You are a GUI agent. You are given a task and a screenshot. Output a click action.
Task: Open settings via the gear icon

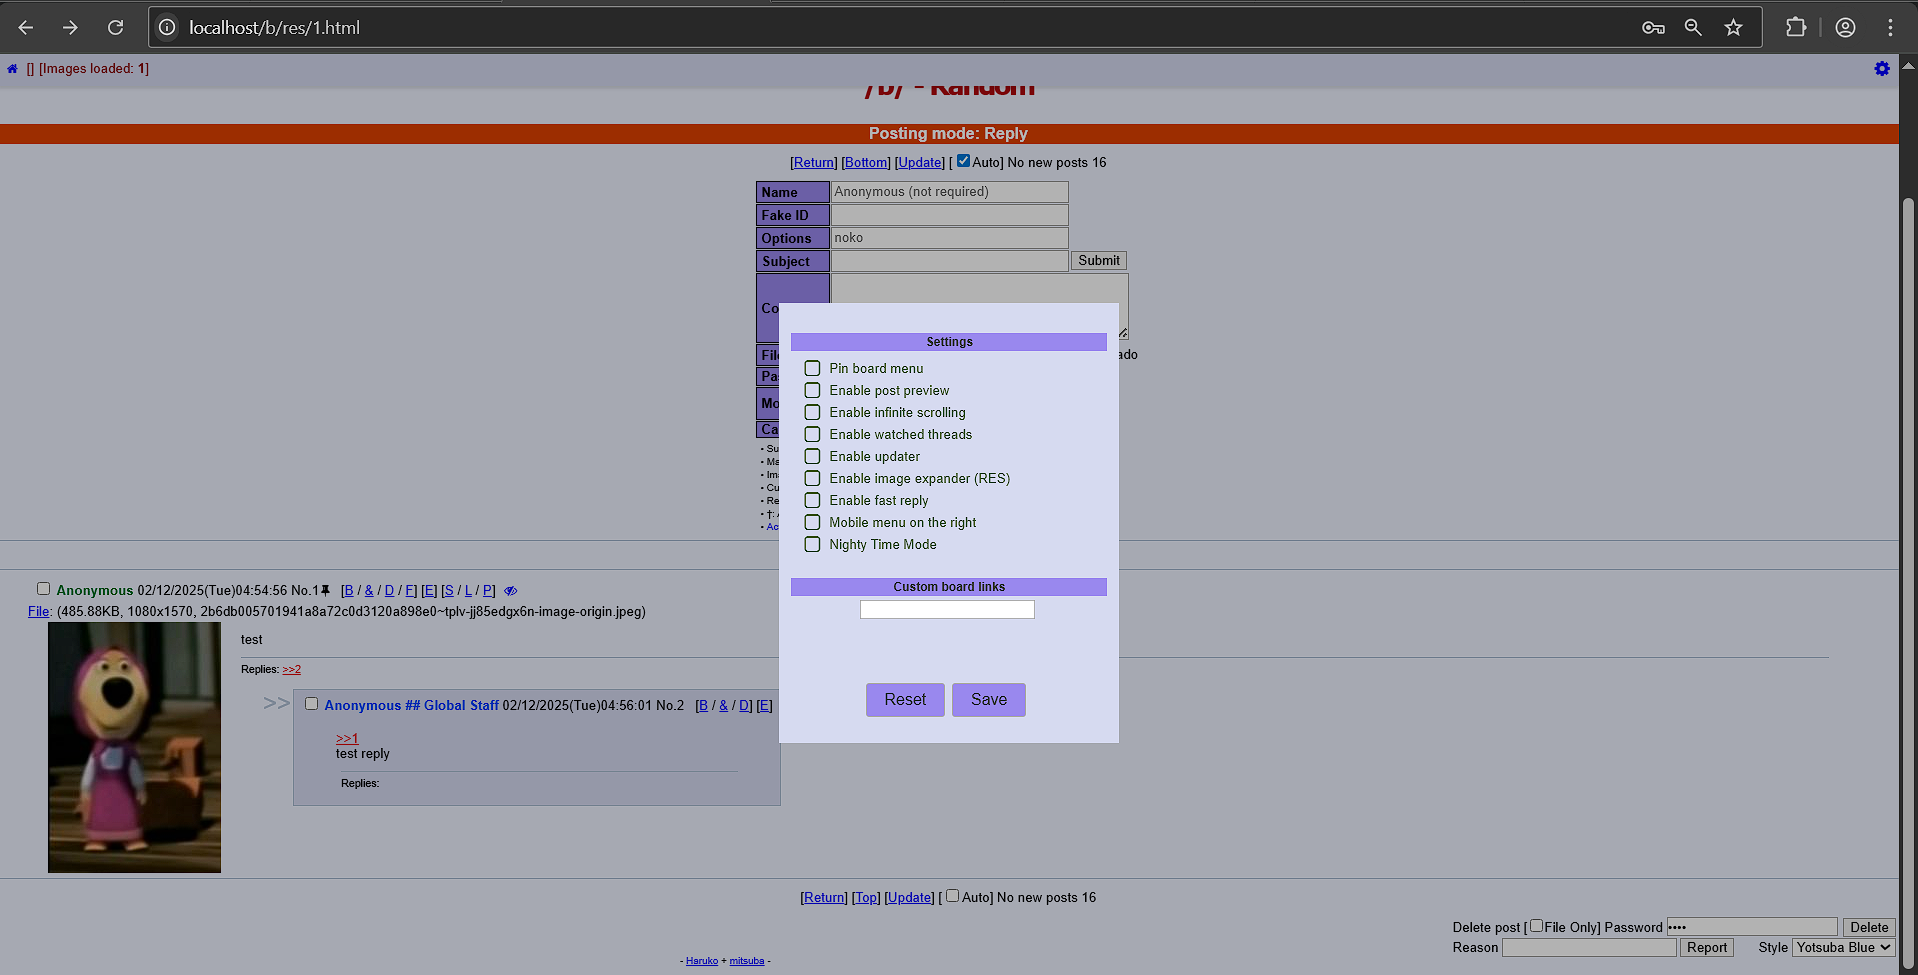pyautogui.click(x=1881, y=69)
